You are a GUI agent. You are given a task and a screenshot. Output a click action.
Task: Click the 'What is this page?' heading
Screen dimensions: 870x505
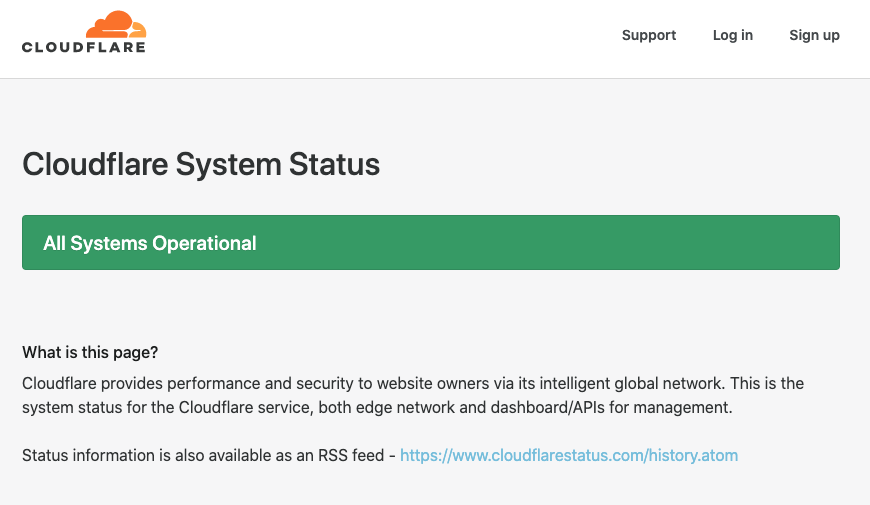point(90,352)
